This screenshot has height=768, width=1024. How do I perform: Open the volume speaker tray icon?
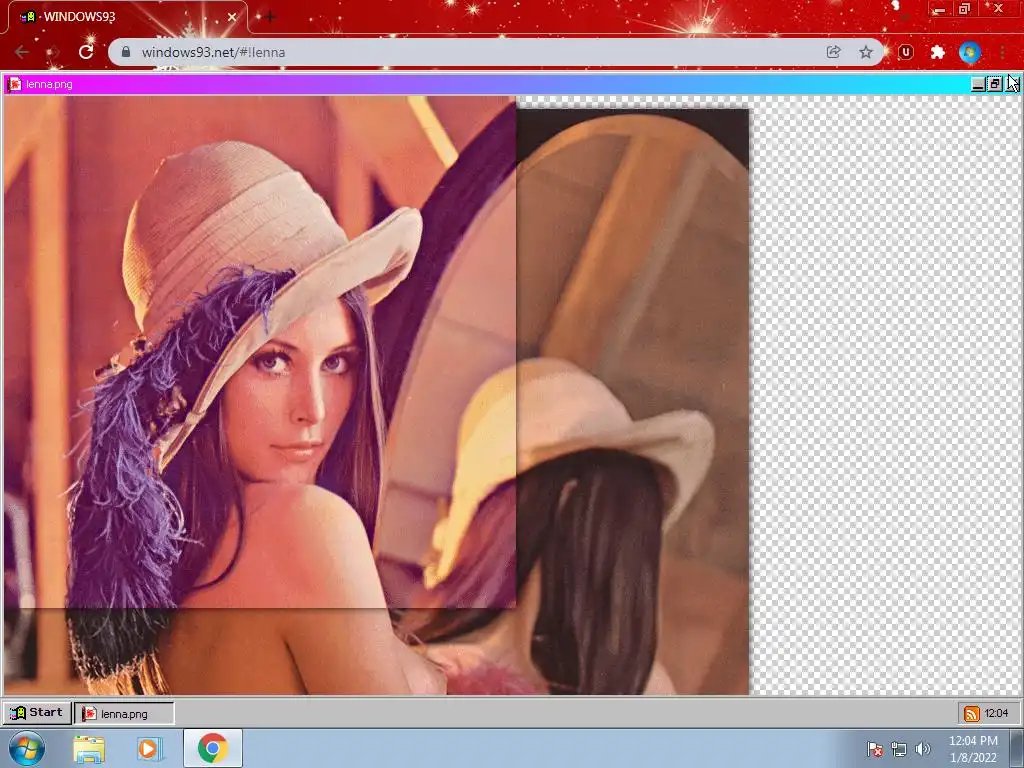923,749
